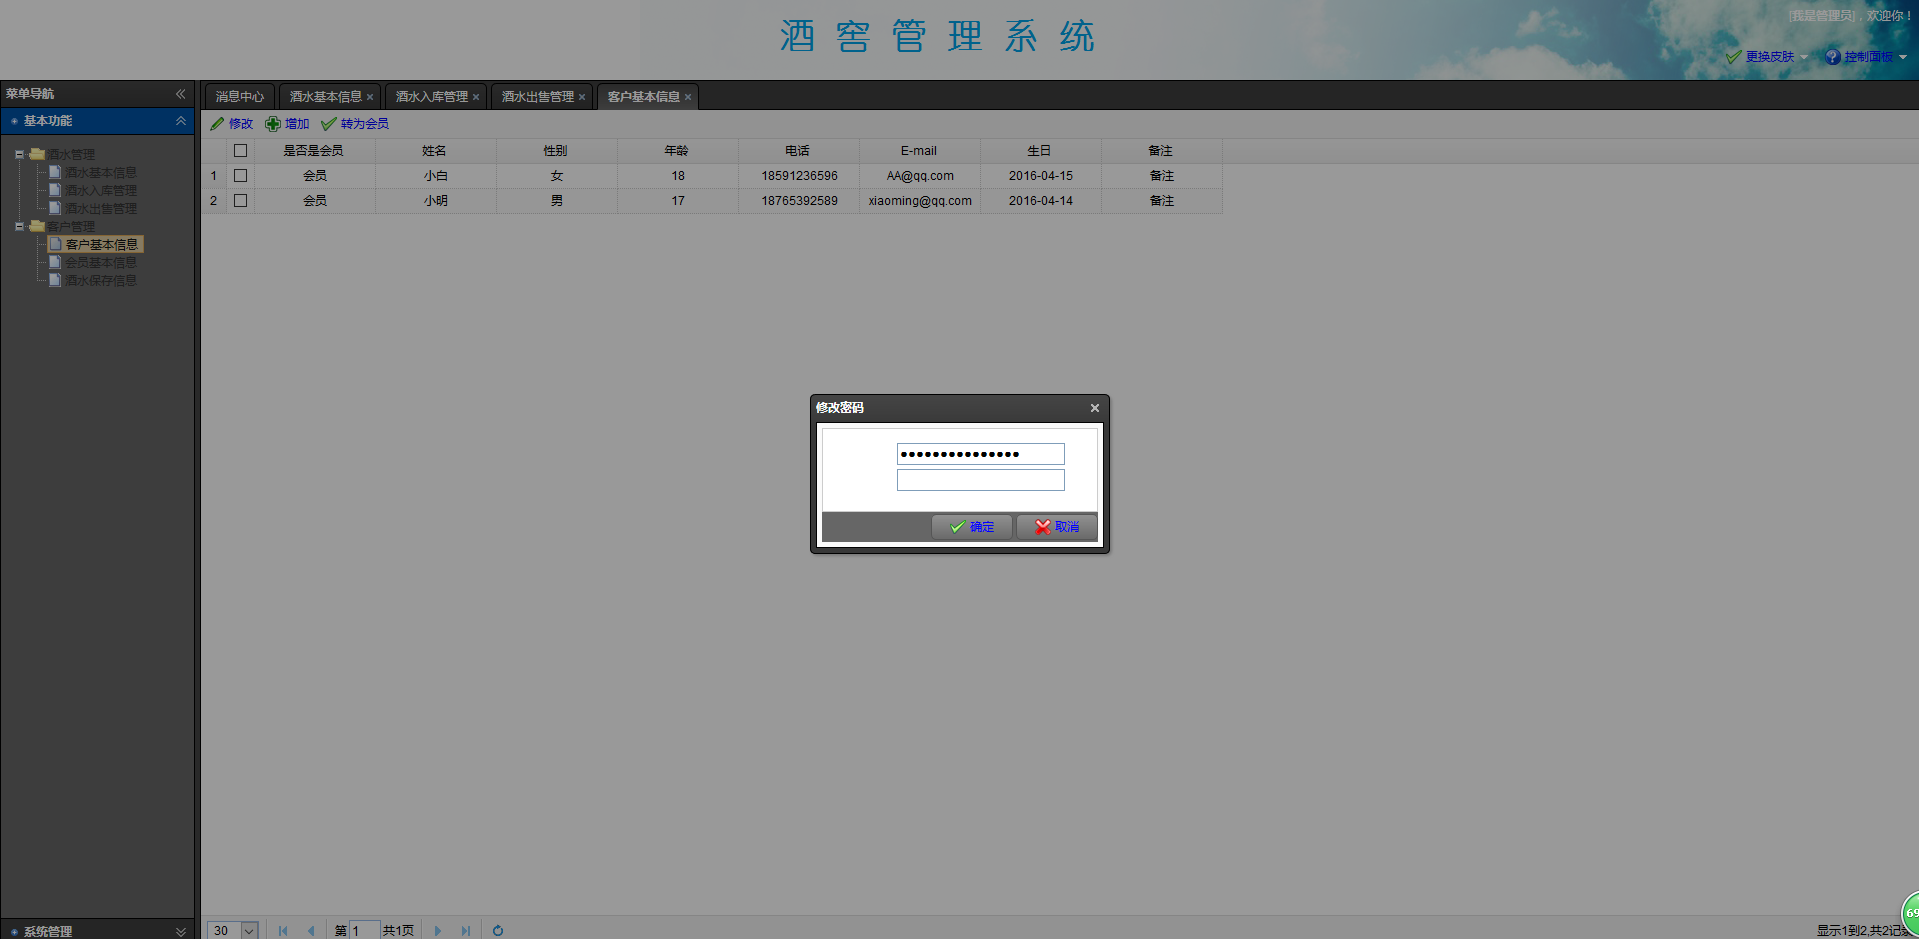Open 酒水出售管理 in the tree

(101, 209)
